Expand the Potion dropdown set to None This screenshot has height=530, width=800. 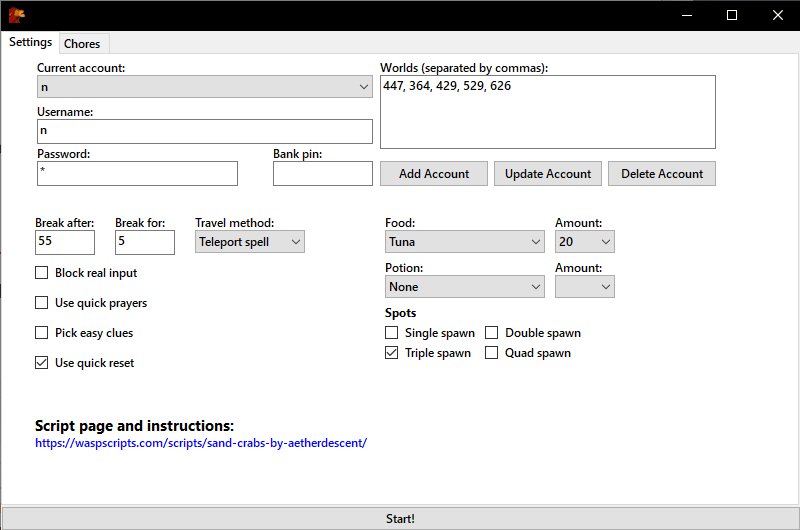tap(464, 287)
